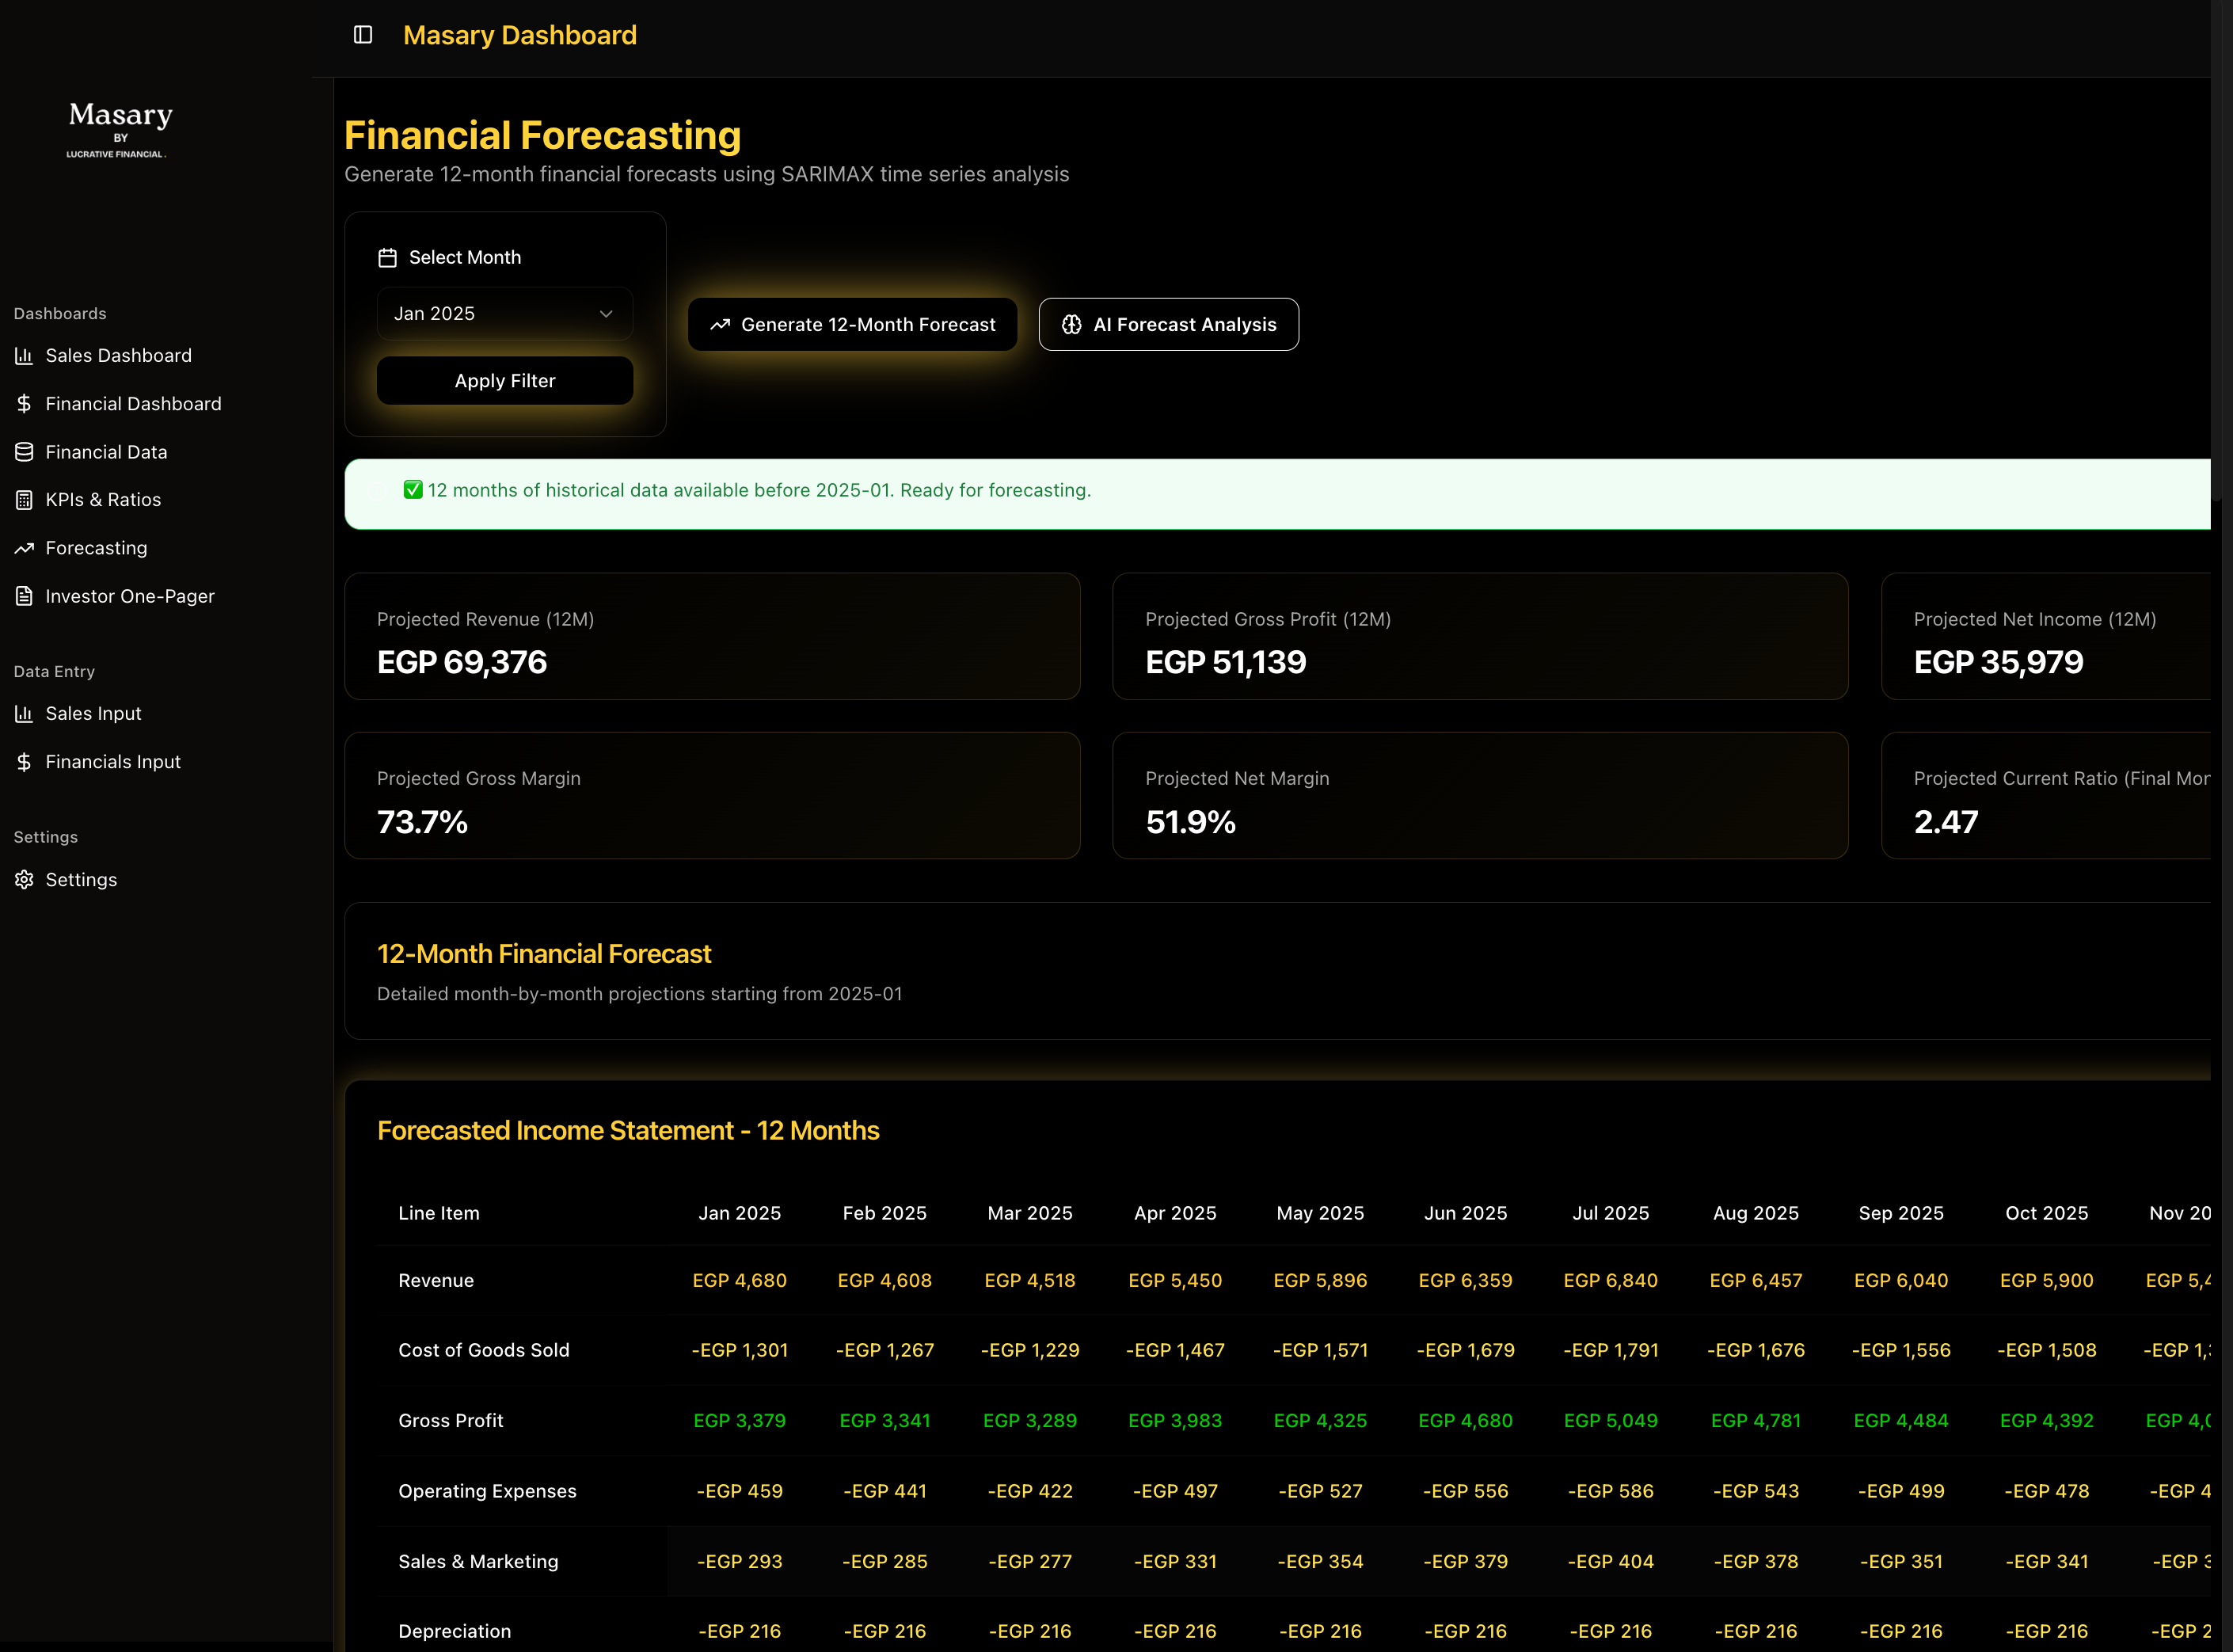The width and height of the screenshot is (2233, 1652).
Task: Click the Projected Revenue (12M) card
Action: (x=712, y=637)
